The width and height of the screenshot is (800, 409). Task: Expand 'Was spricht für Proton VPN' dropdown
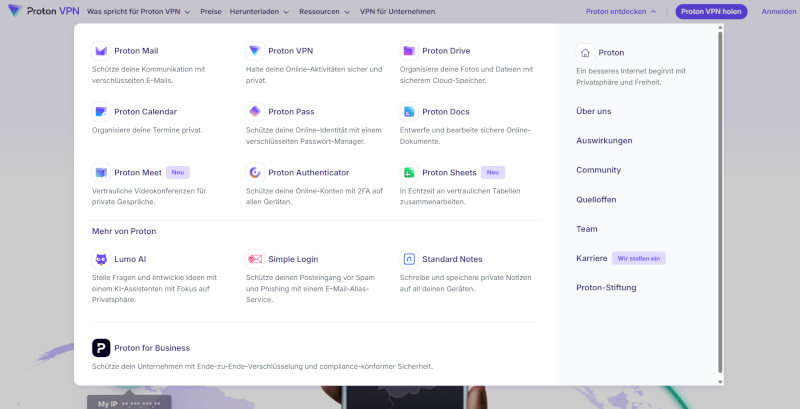click(139, 11)
